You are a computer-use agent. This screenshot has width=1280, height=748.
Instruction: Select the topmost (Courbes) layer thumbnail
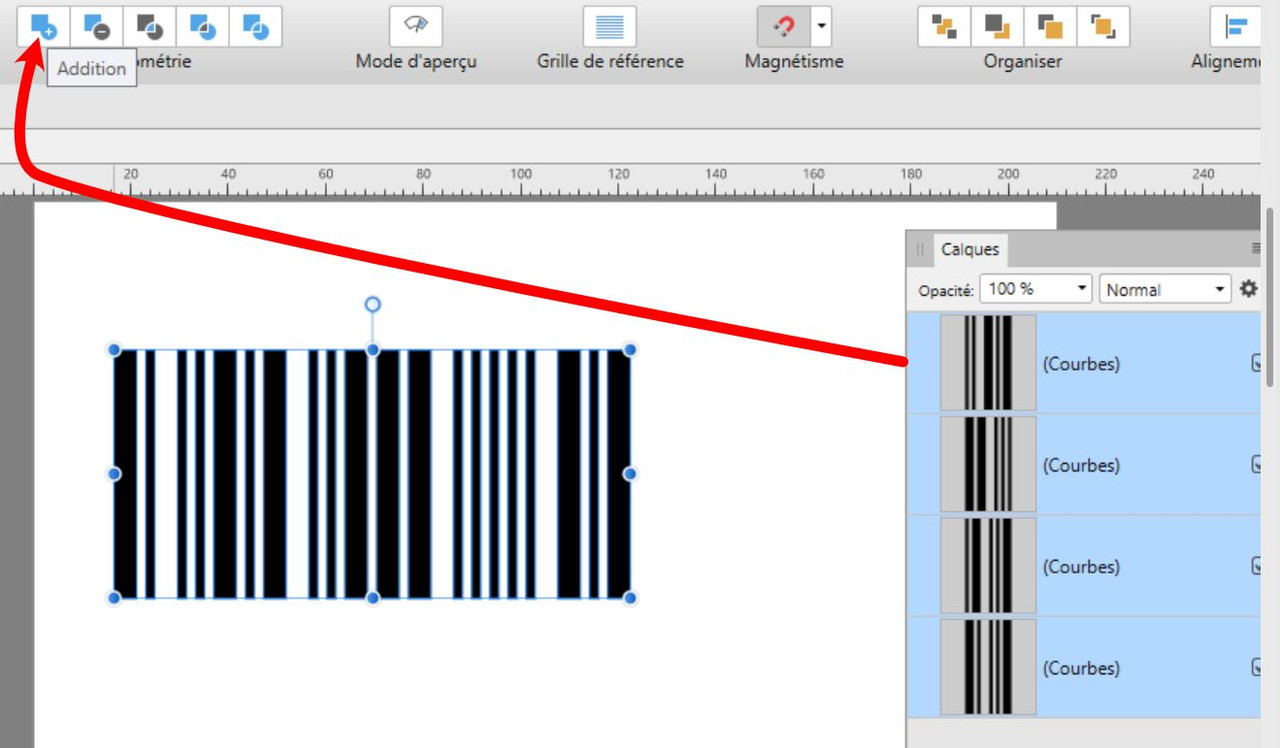(x=988, y=363)
